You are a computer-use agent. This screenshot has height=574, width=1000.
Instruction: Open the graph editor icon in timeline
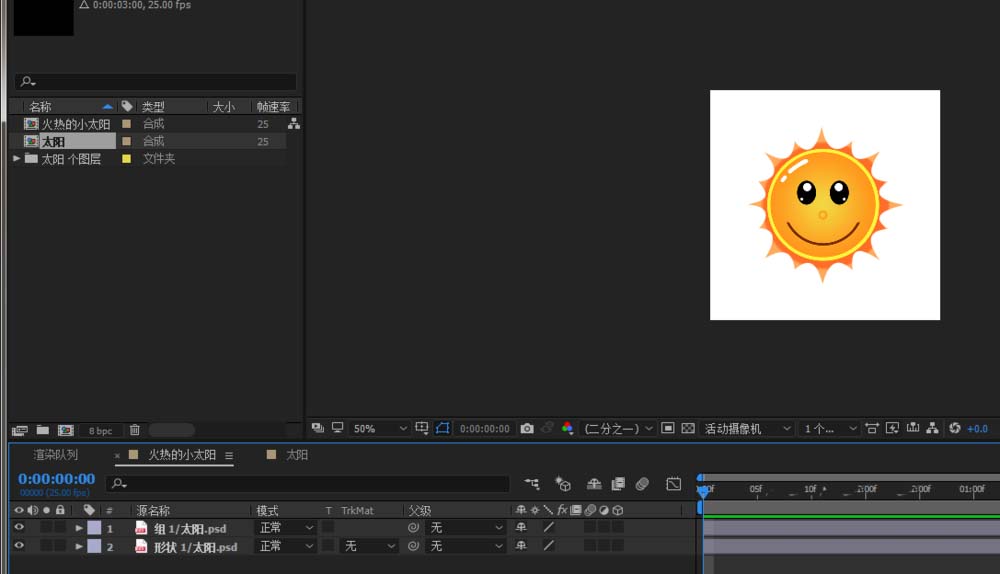tap(674, 484)
